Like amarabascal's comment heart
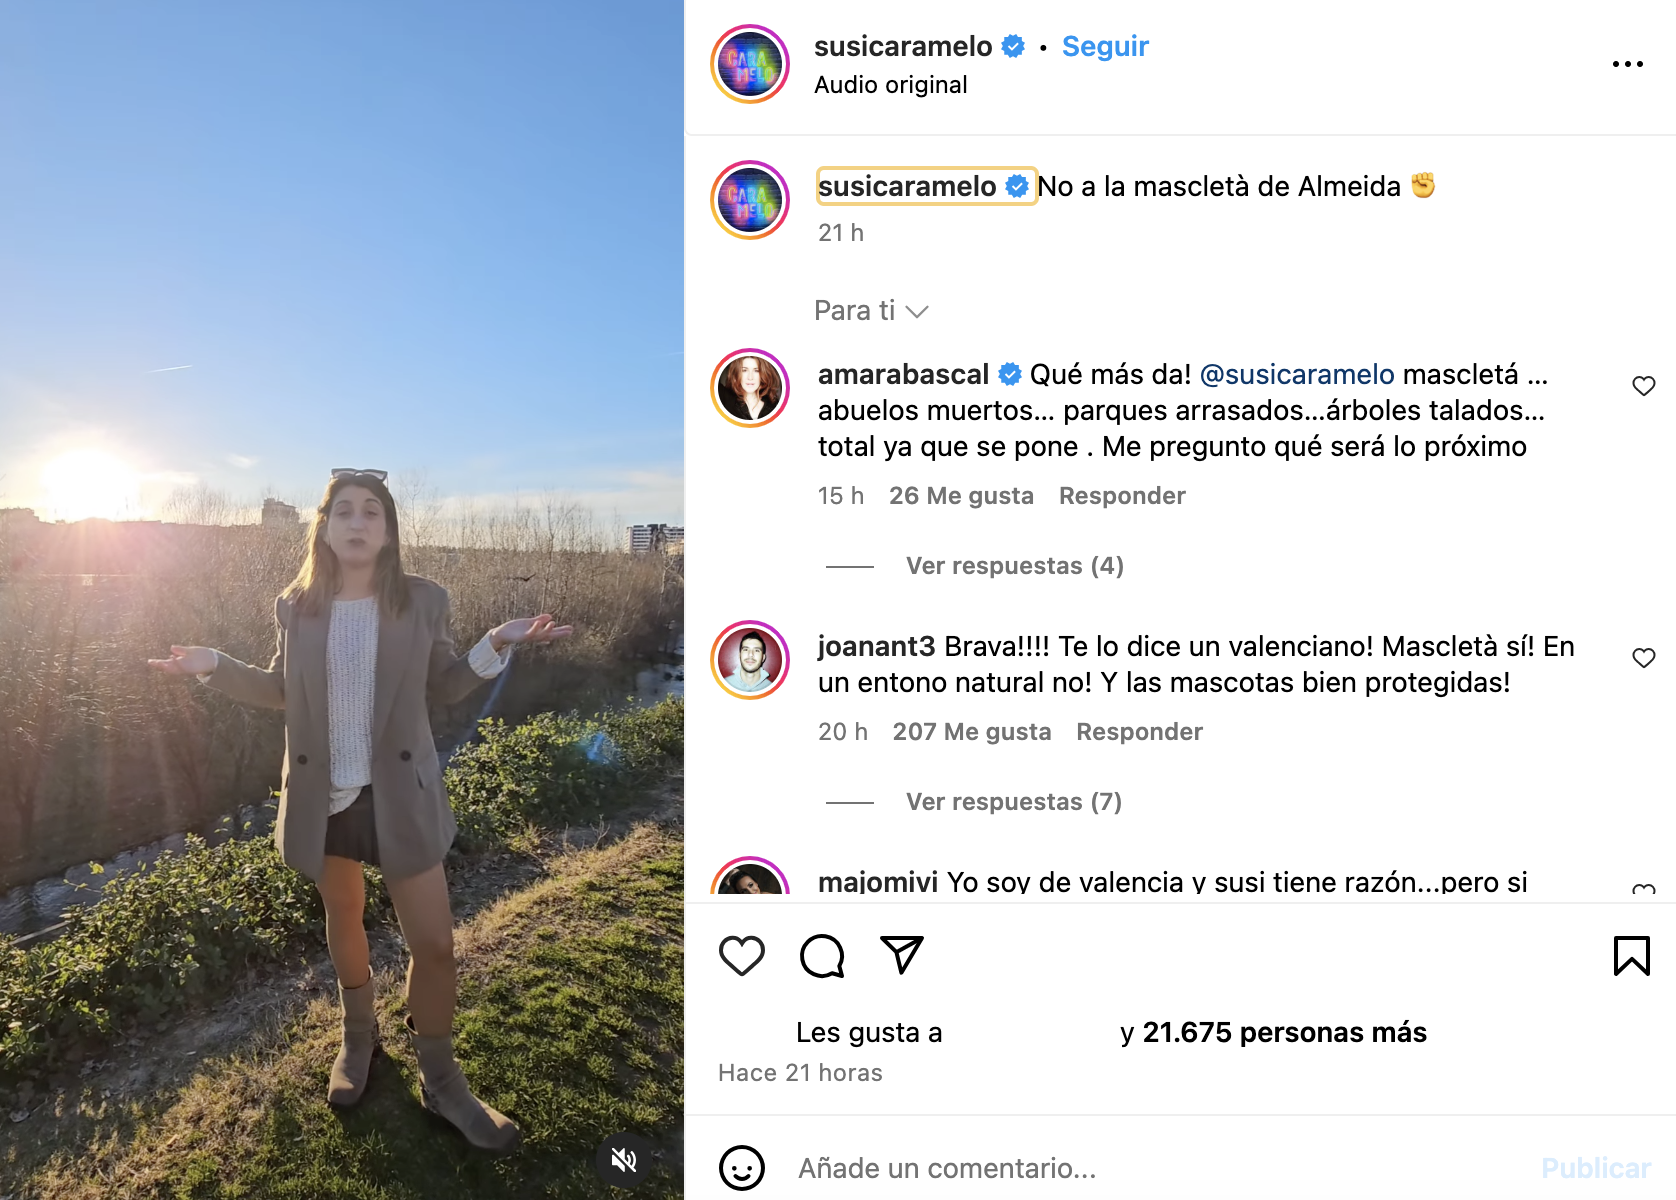 coord(1643,386)
